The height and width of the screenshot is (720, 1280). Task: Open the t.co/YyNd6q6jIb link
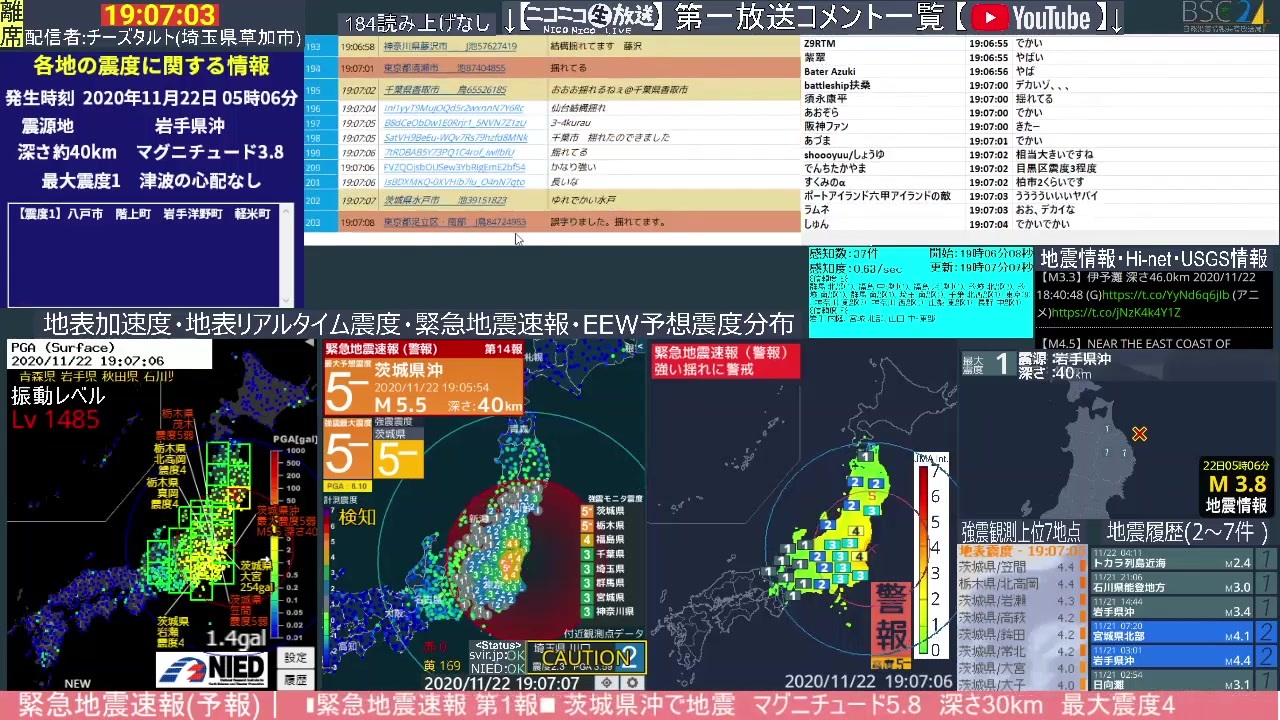click(1165, 295)
